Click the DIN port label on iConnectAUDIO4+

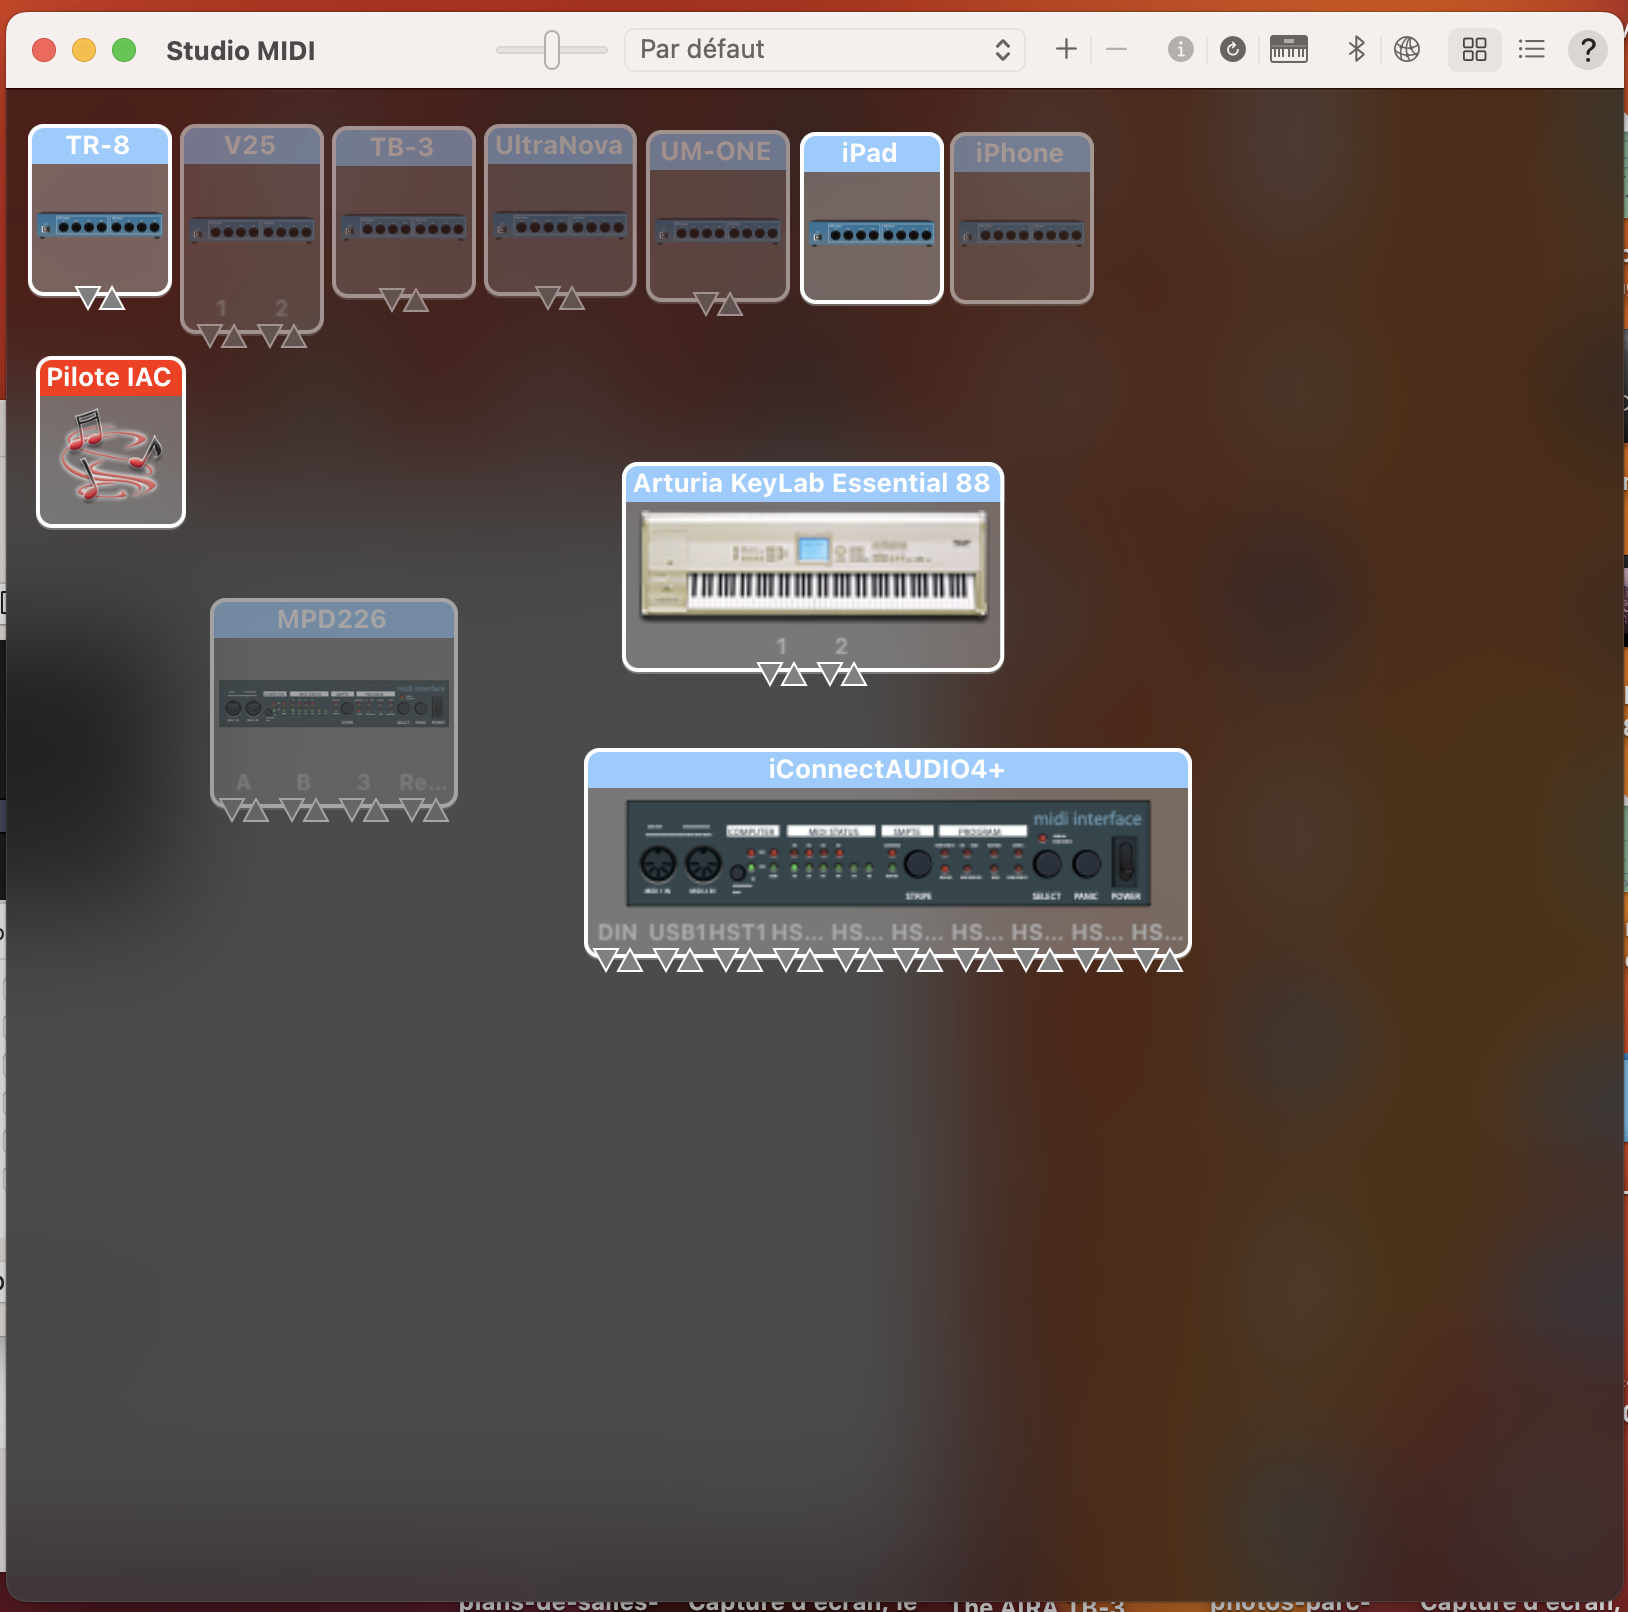coord(617,932)
